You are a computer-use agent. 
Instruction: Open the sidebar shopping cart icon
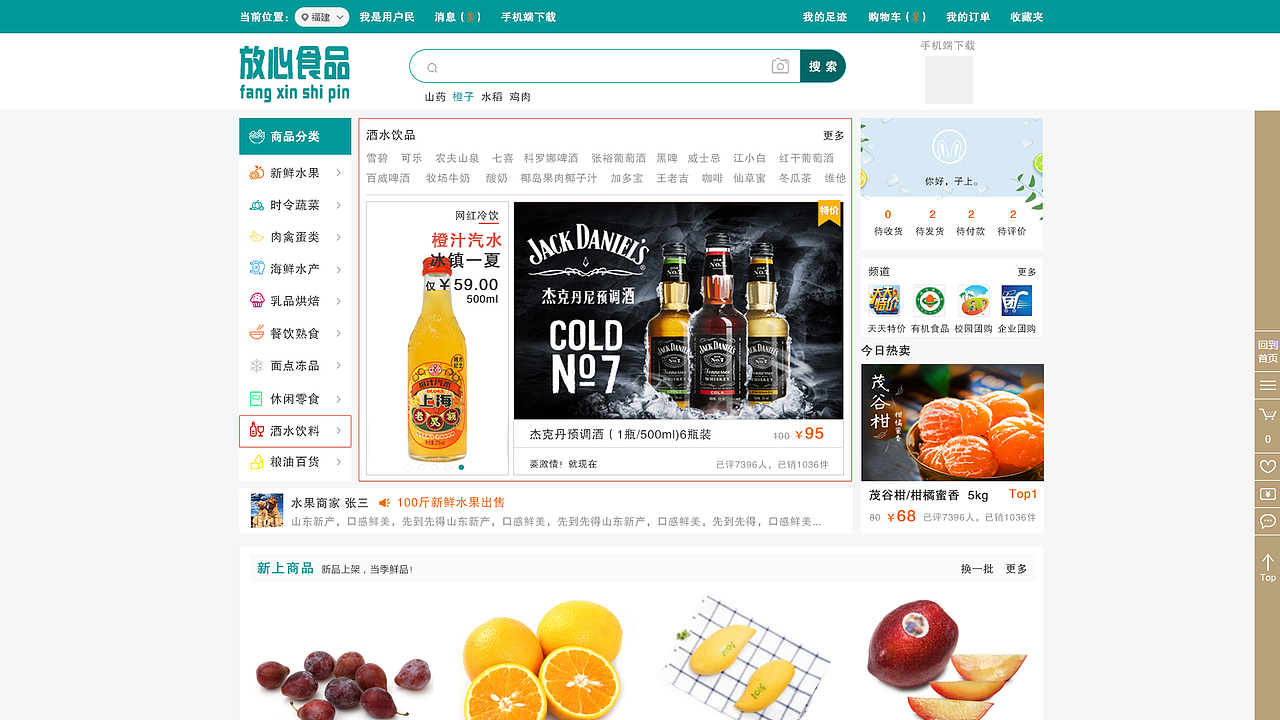[x=1268, y=414]
